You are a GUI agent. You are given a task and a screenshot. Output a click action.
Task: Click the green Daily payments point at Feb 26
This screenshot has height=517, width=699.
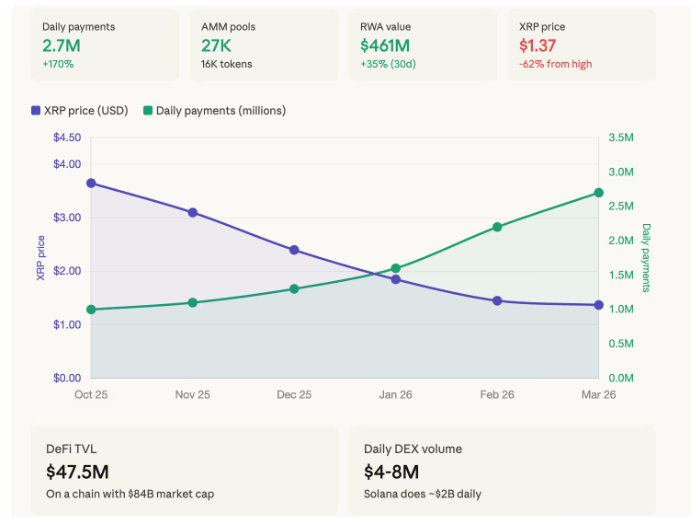497,227
